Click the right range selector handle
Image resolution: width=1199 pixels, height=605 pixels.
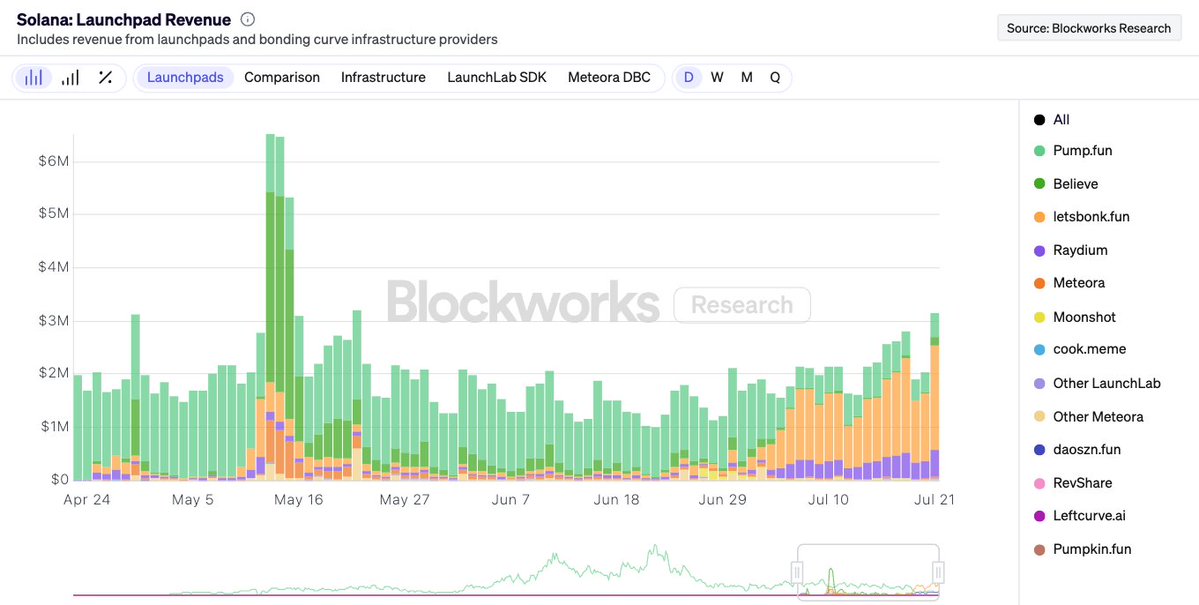click(938, 572)
